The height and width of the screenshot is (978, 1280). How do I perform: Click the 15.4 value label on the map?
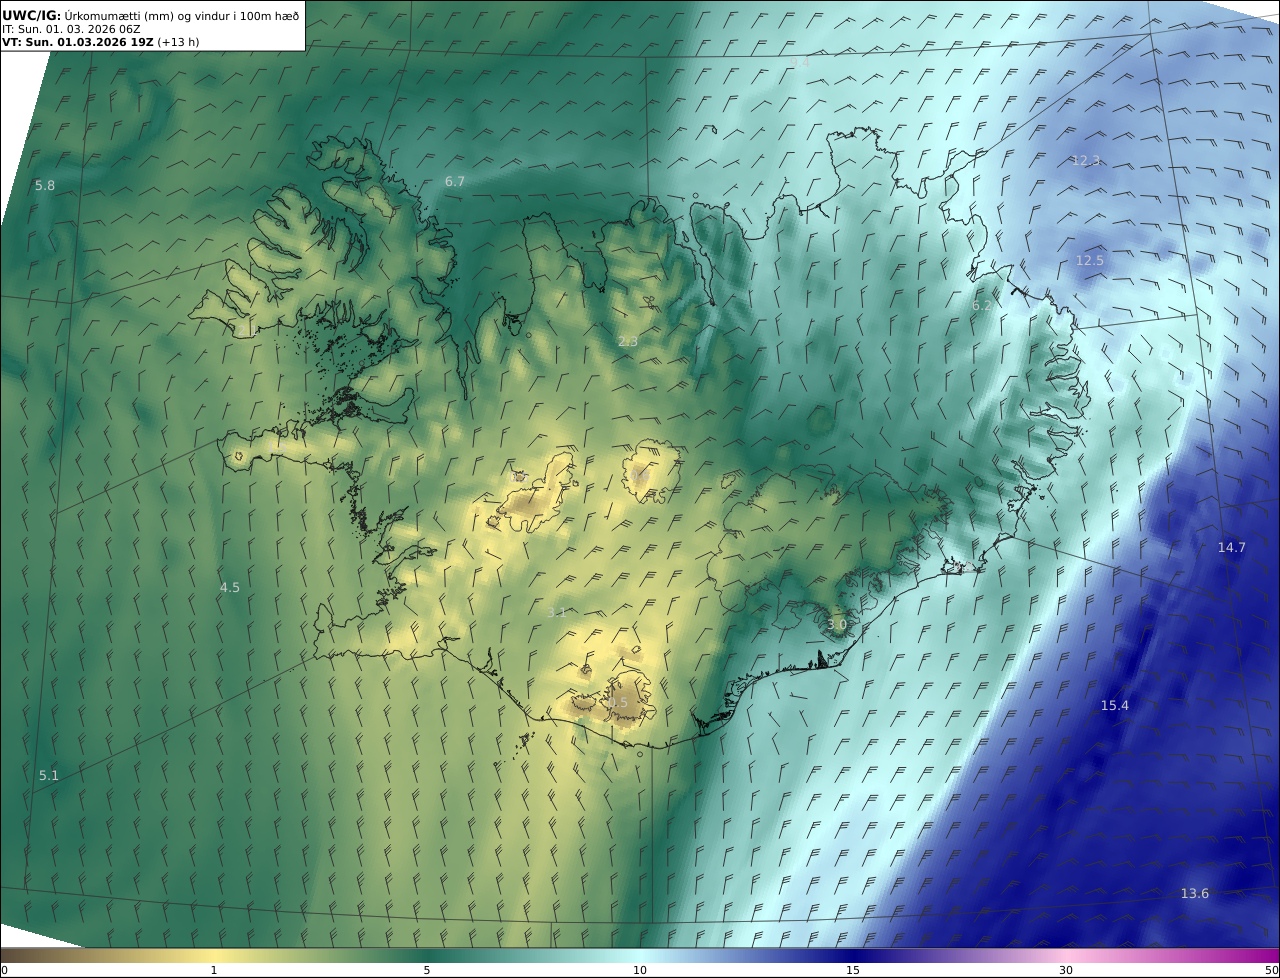coord(1115,705)
